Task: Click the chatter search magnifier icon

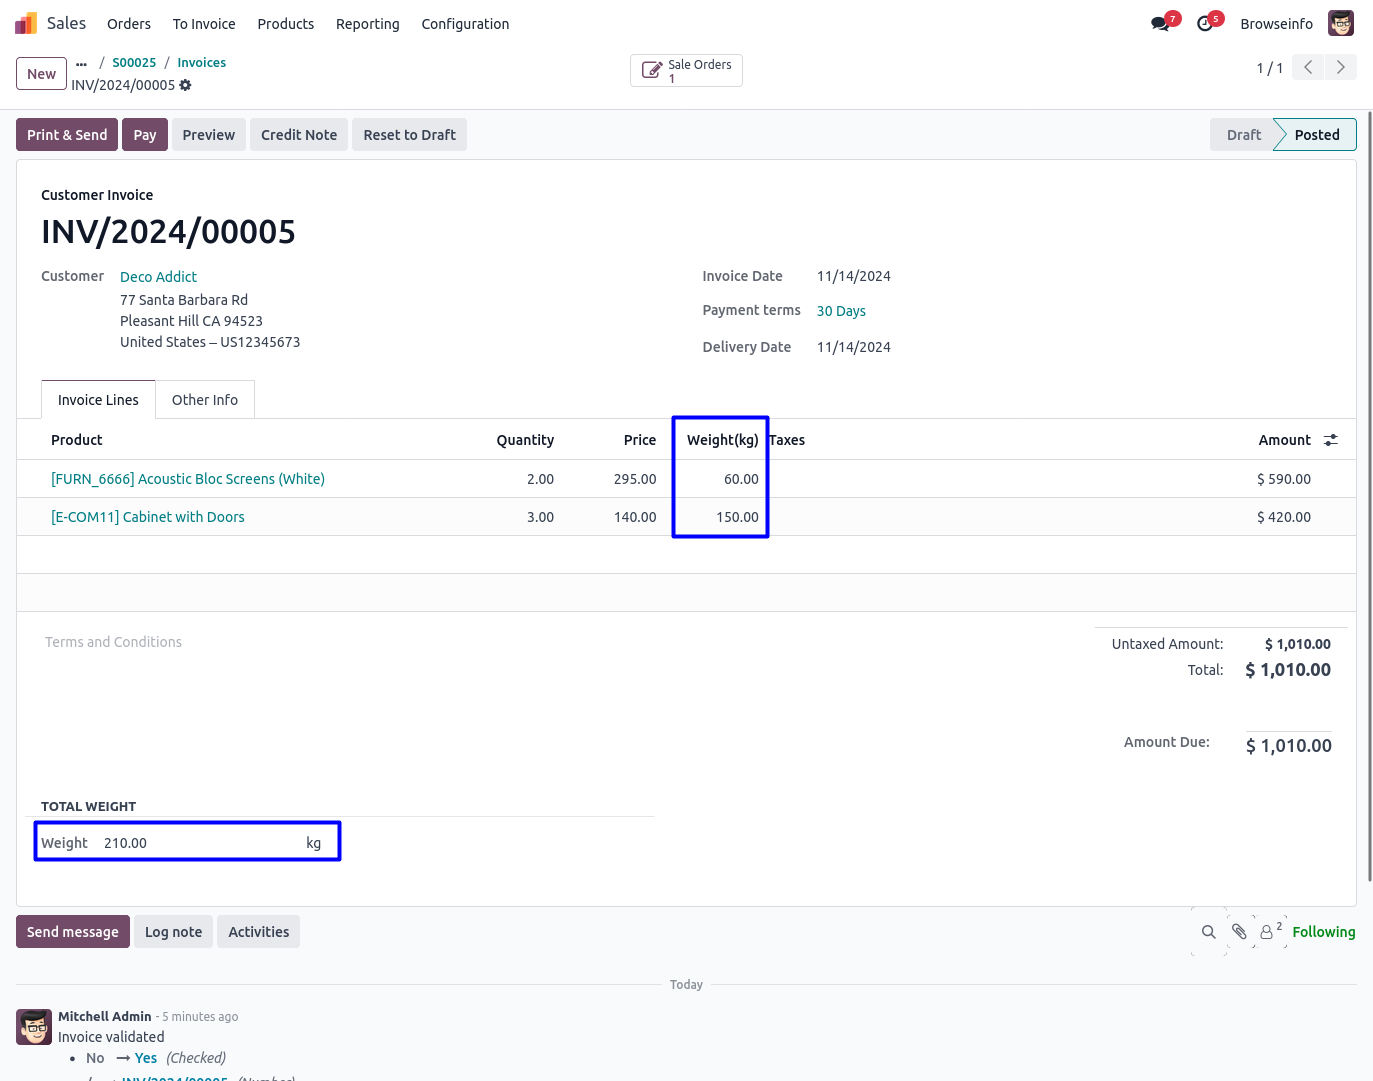Action: pyautogui.click(x=1208, y=932)
